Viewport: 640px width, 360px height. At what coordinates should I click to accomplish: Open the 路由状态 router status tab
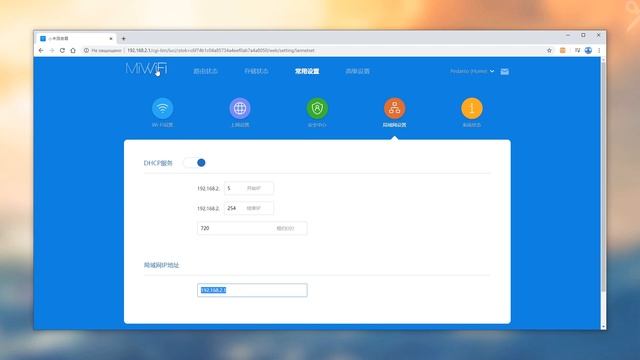click(x=205, y=71)
